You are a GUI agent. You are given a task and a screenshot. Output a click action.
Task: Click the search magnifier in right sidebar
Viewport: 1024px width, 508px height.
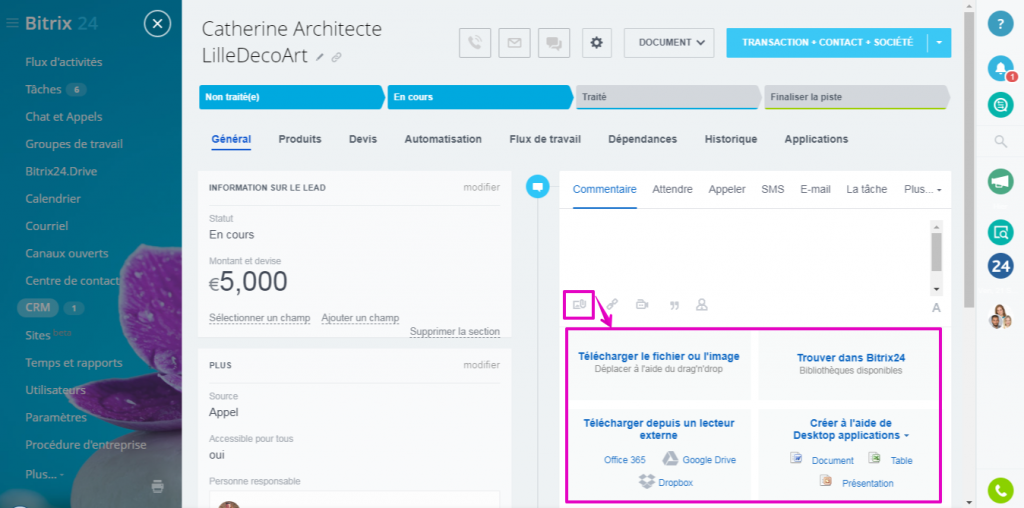tap(1000, 141)
